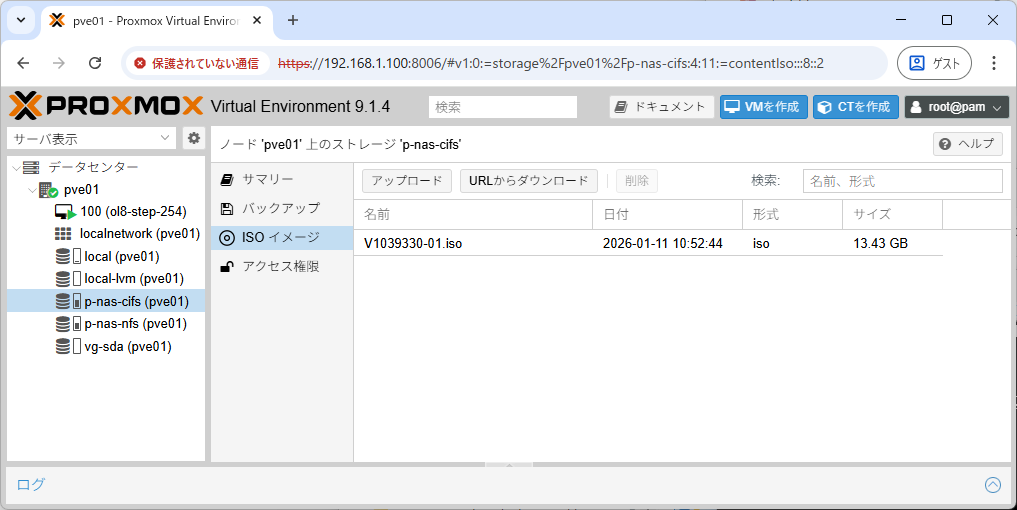Click VM 100 running monitor icon

coord(65,212)
